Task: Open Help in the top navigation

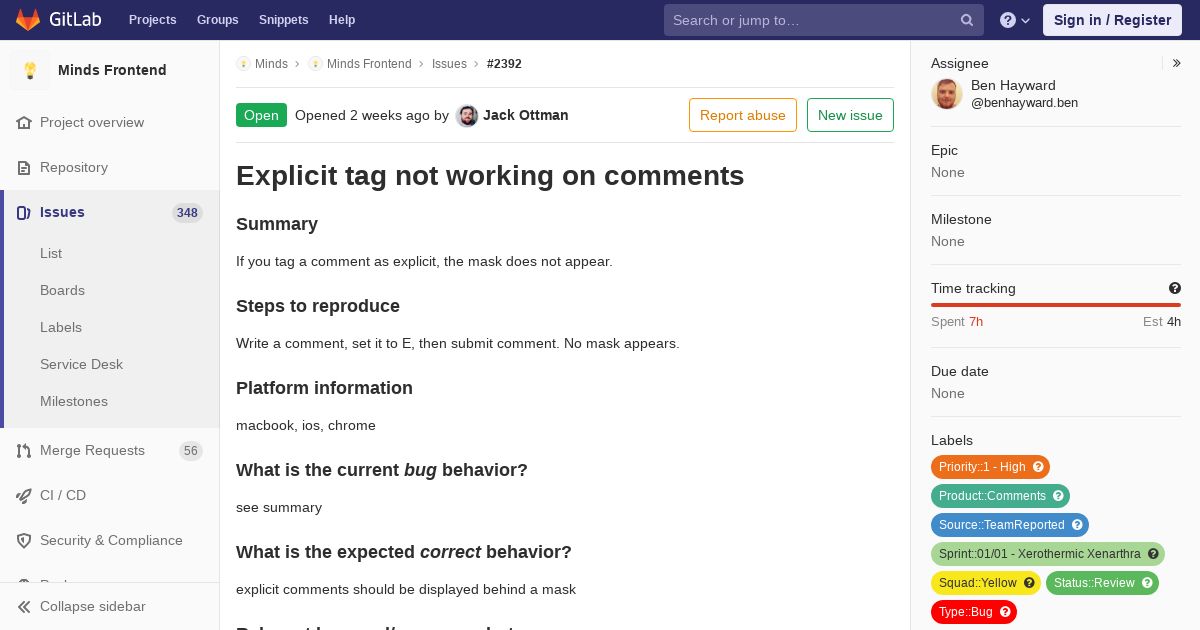Action: tap(342, 20)
